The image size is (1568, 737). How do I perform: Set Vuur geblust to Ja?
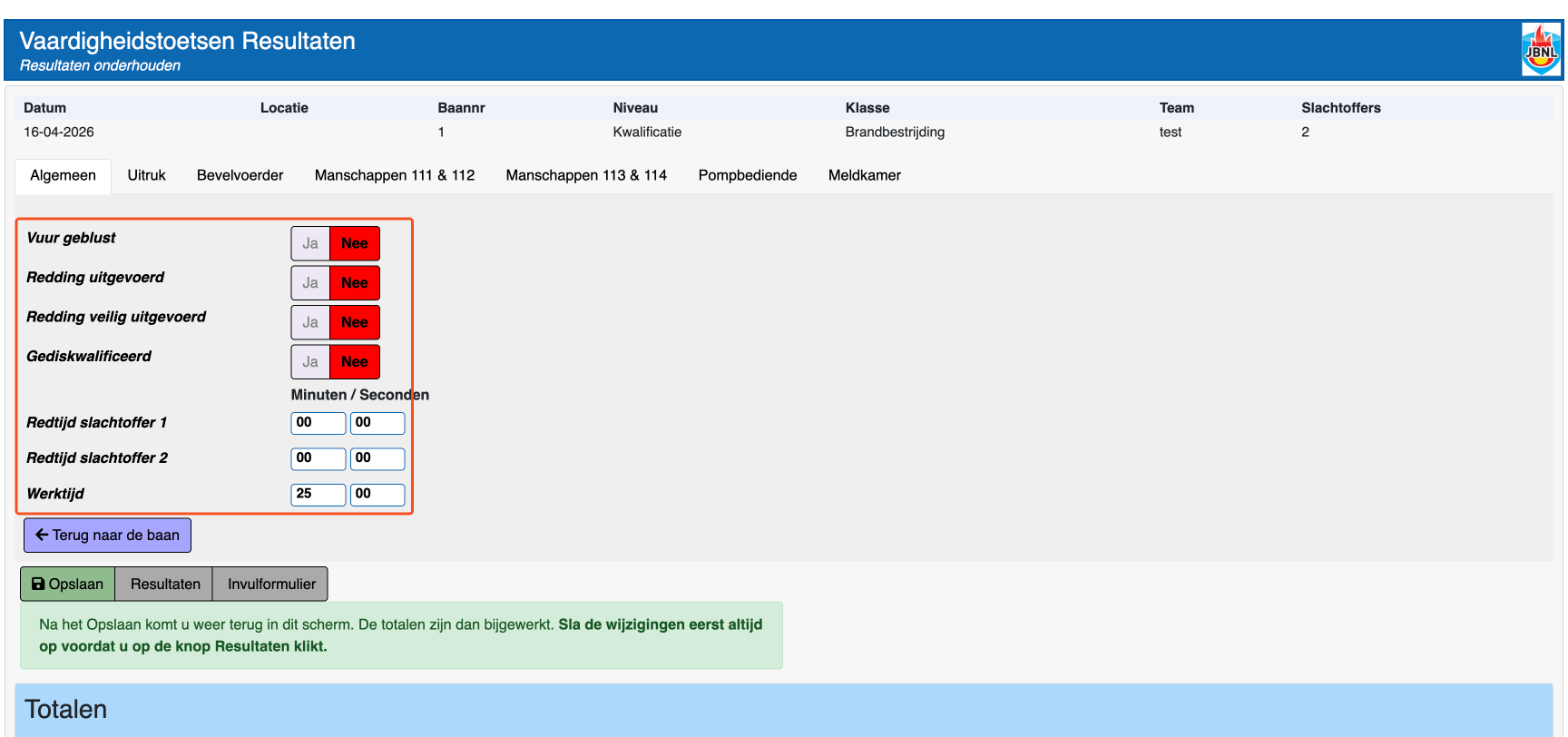click(310, 243)
